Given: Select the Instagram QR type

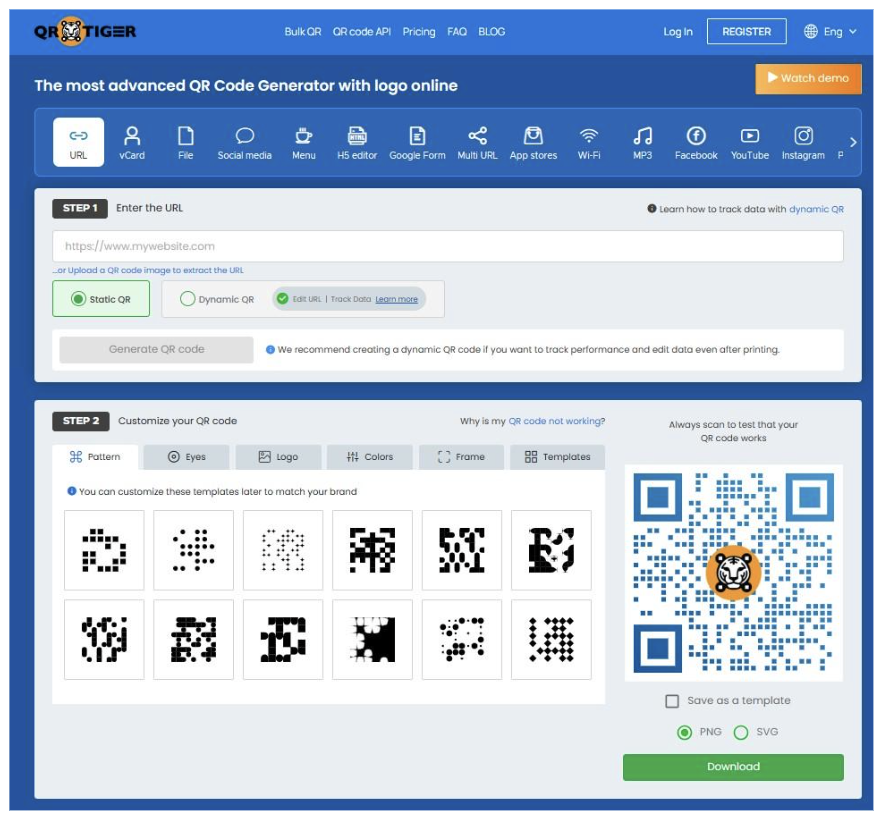Looking at the screenshot, I should click(803, 143).
